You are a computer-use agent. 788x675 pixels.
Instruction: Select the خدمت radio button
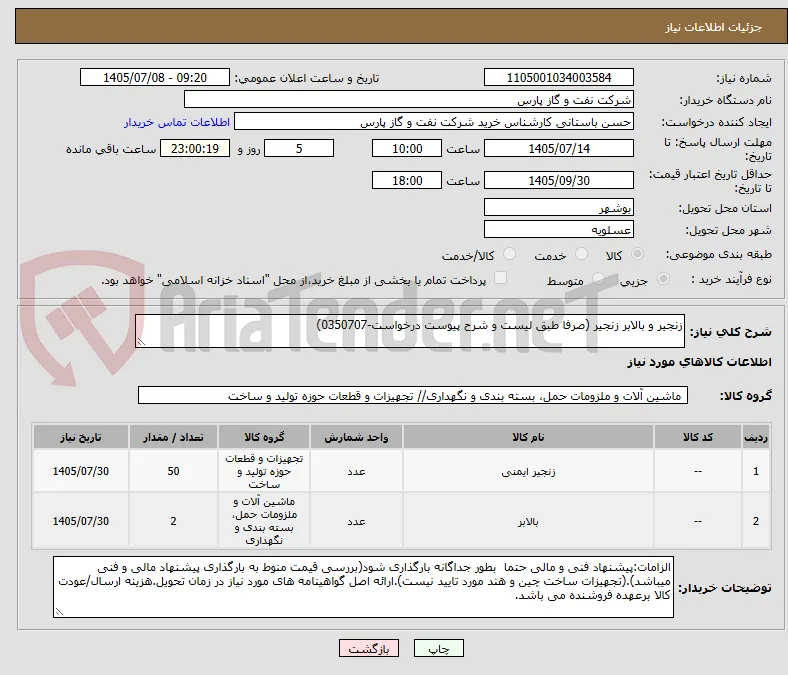pos(581,254)
